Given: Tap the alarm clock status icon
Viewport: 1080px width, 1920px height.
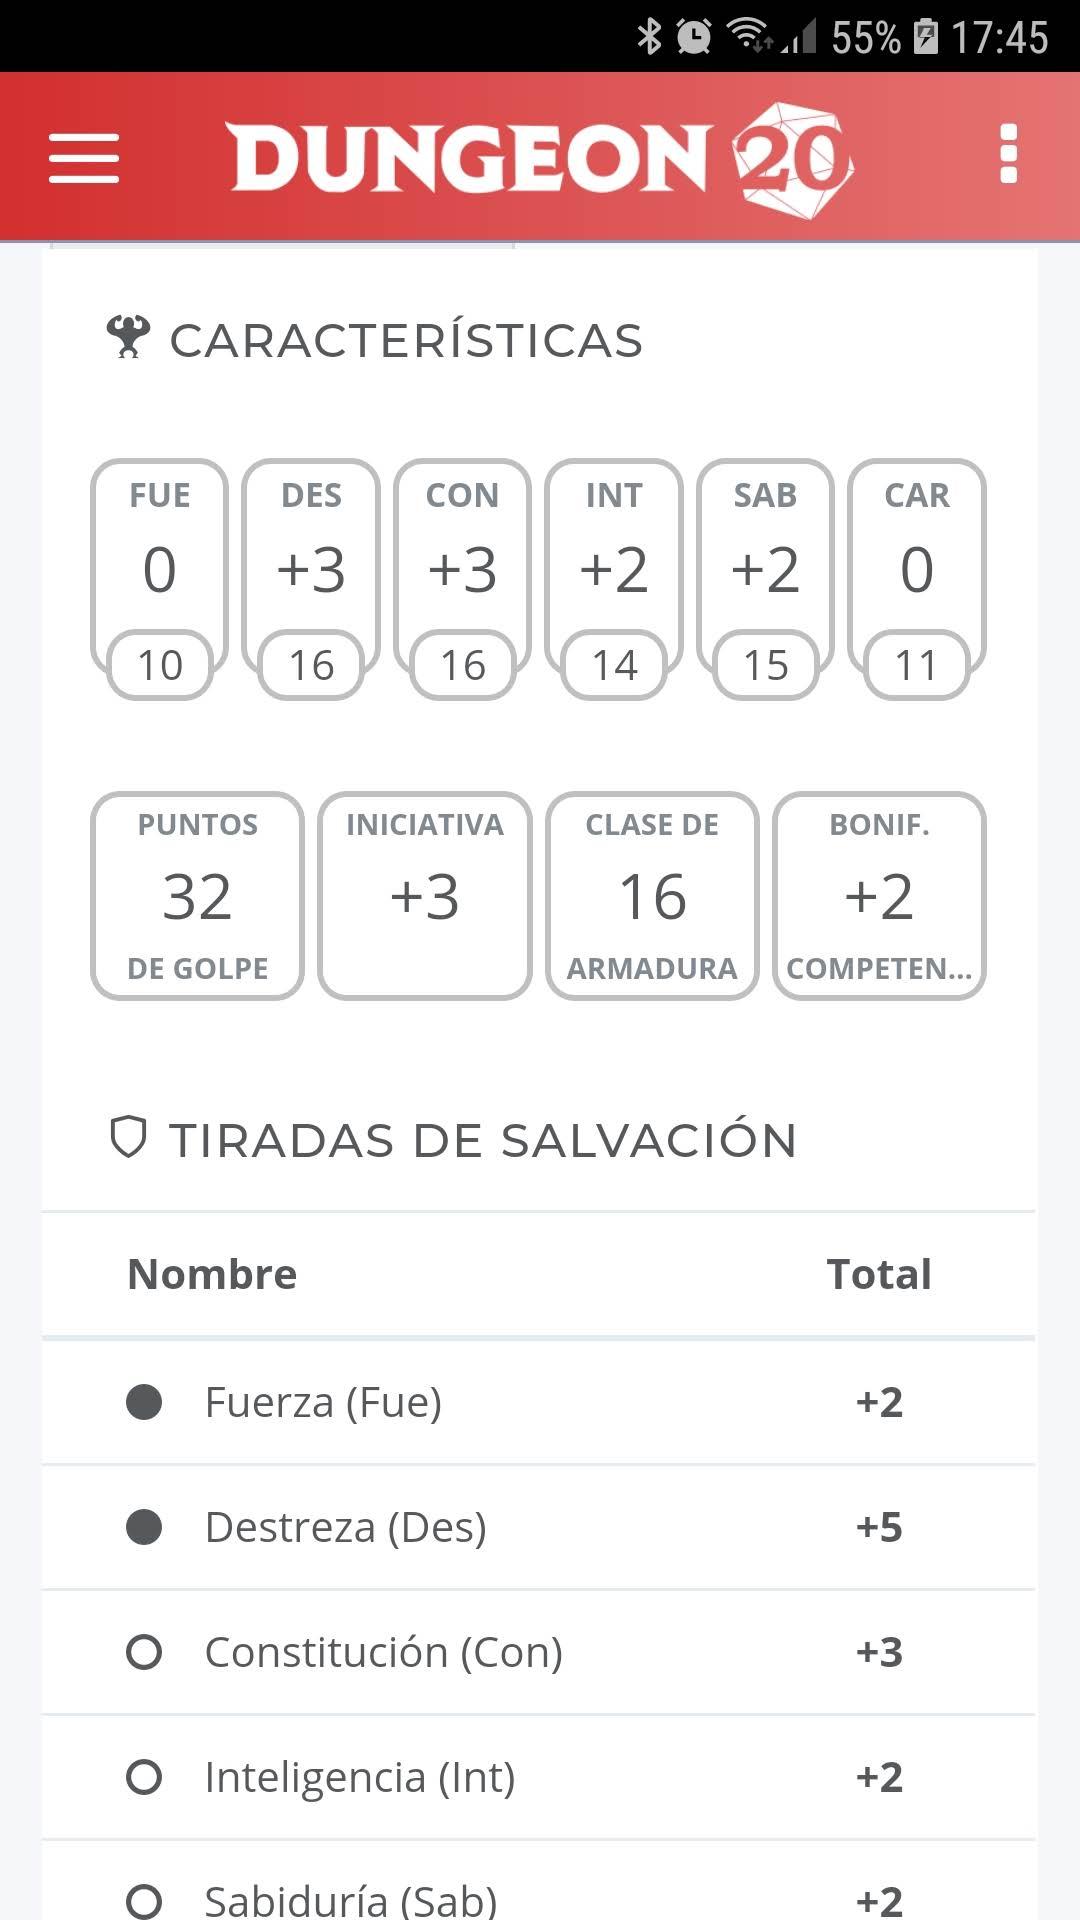Looking at the screenshot, I should 694,37.
